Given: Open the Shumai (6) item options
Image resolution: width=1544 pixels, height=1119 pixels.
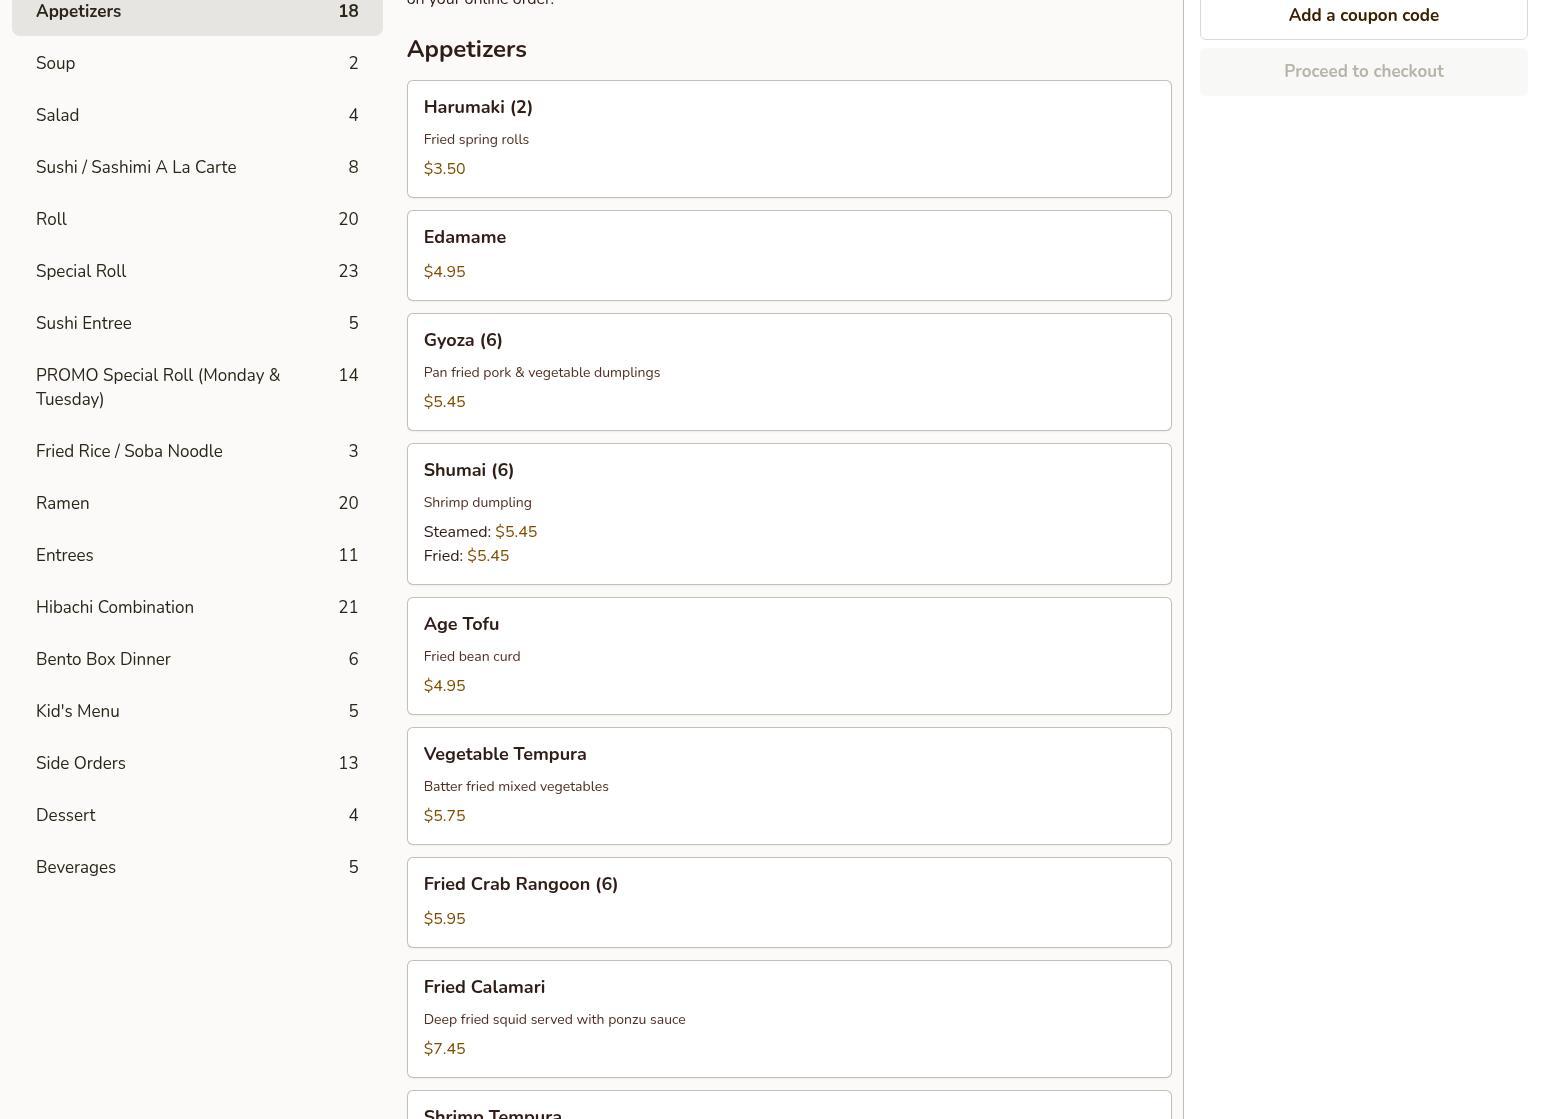Looking at the screenshot, I should click(788, 514).
